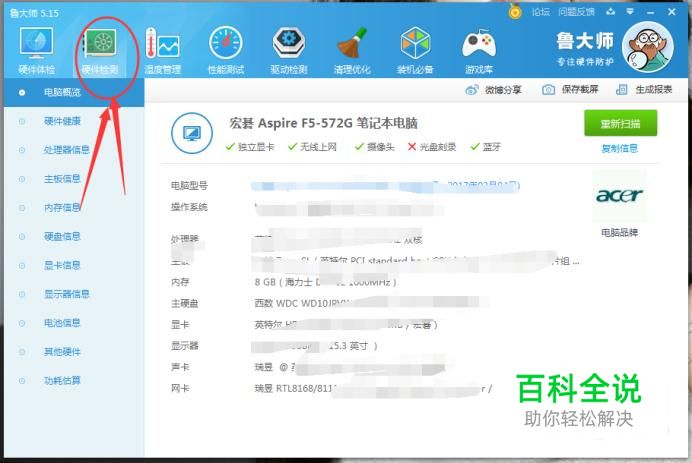The width and height of the screenshot is (692, 463).
Task: Open 硬件体检 hardware checkup icon
Action: click(x=37, y=50)
